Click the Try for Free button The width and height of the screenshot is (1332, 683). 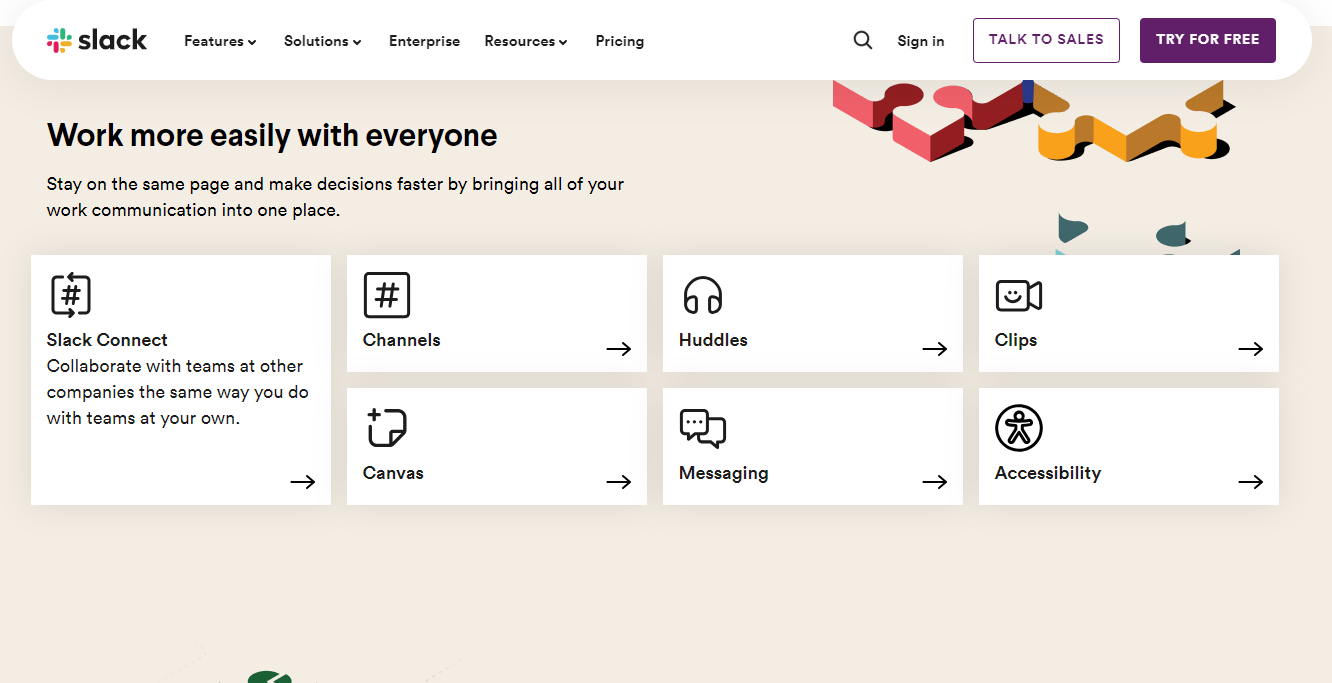click(1208, 40)
